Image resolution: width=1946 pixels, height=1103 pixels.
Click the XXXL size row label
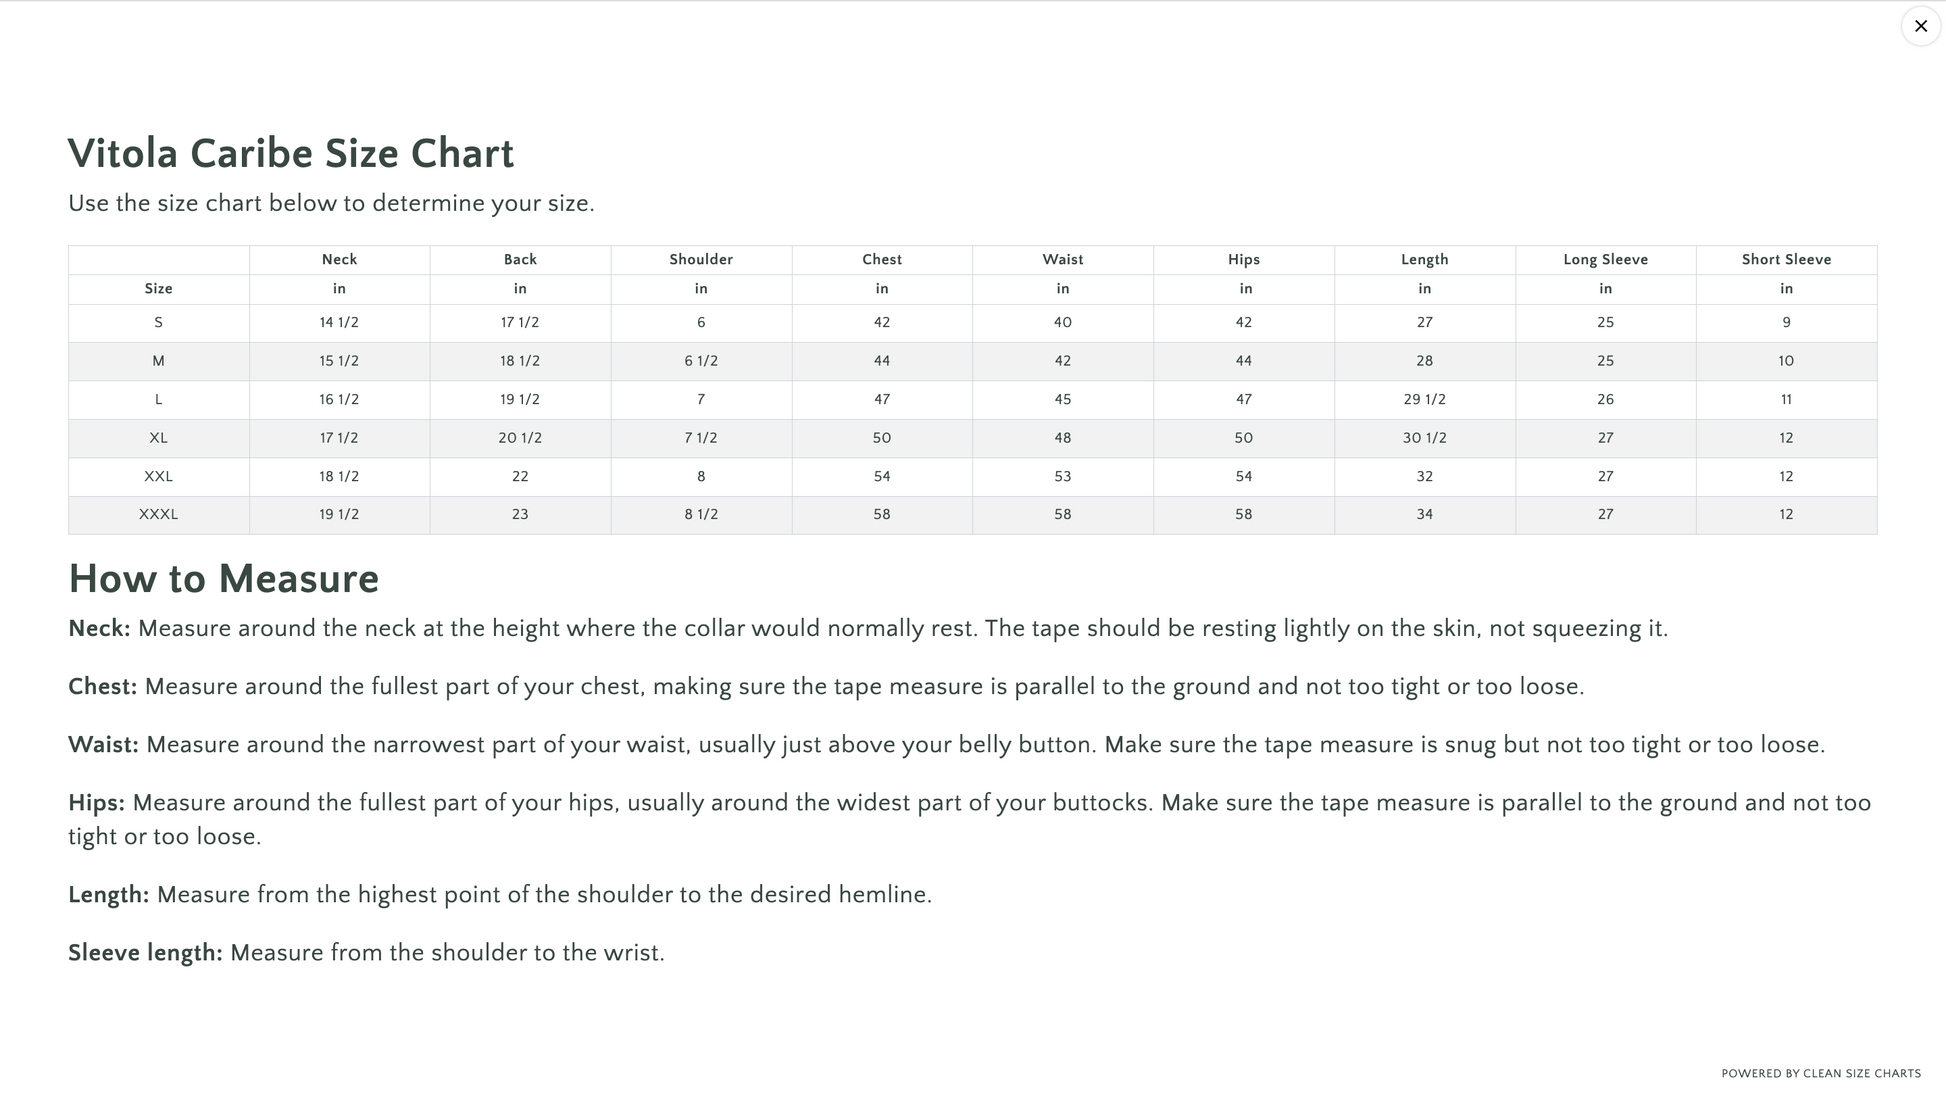click(x=158, y=514)
